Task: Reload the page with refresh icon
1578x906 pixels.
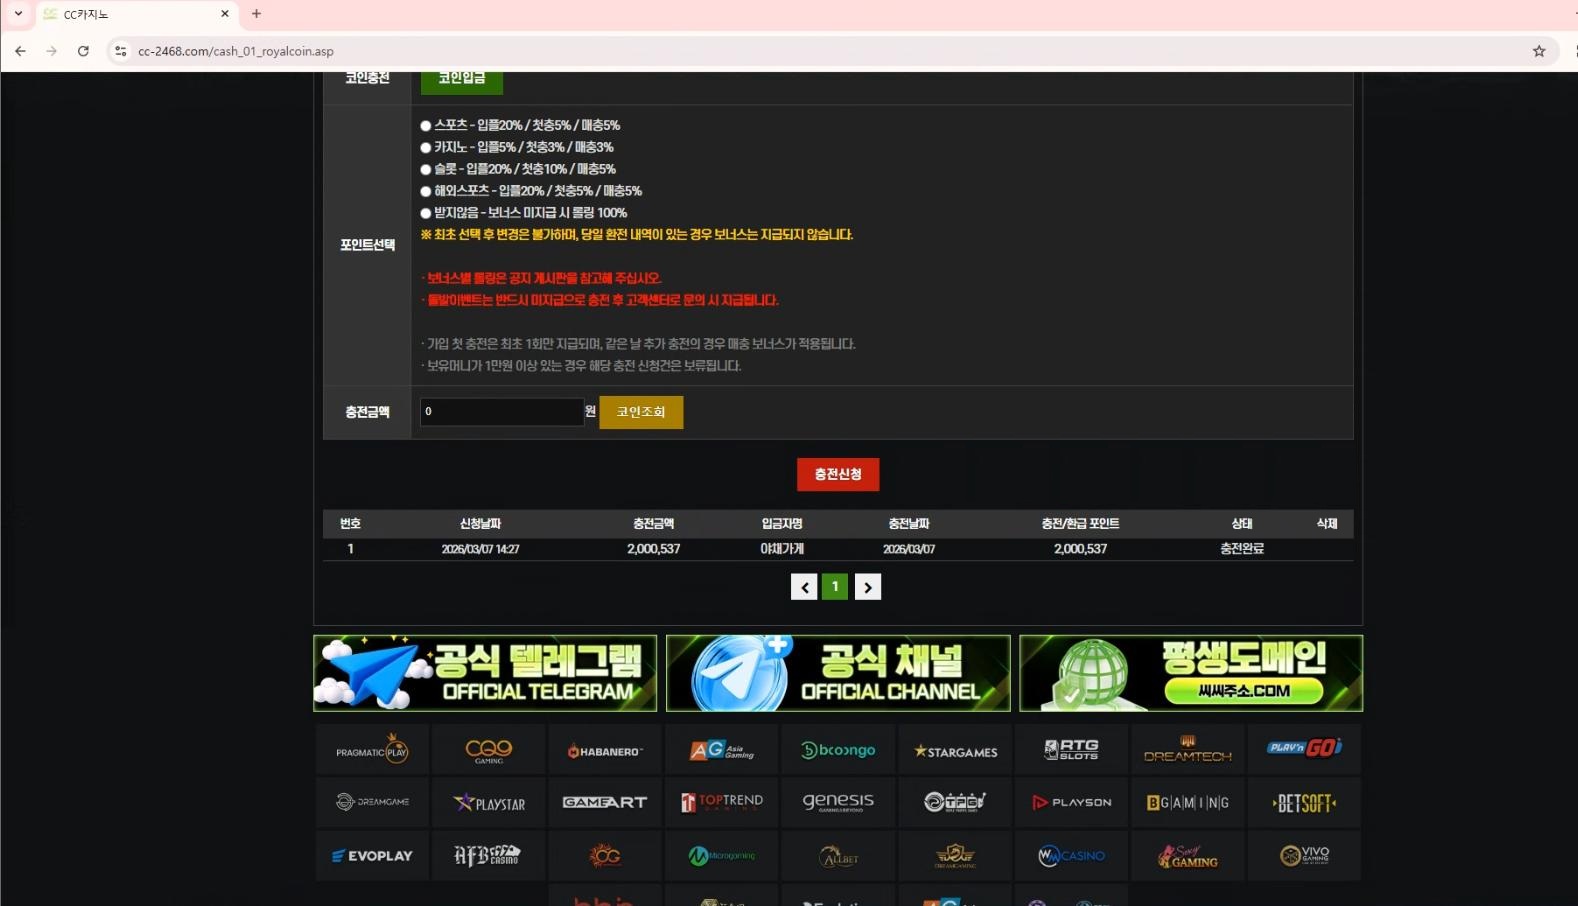Action: pyautogui.click(x=83, y=51)
